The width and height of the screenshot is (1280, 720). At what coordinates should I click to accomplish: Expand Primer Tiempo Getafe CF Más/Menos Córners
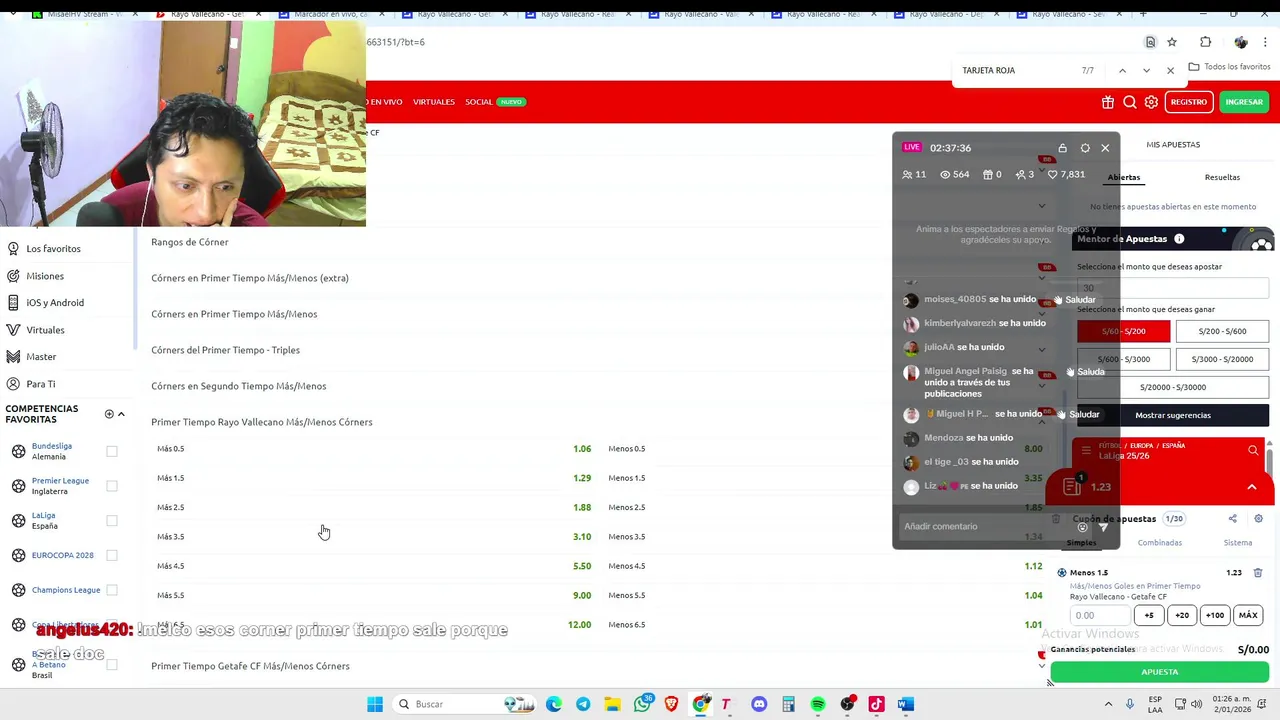(x=250, y=666)
